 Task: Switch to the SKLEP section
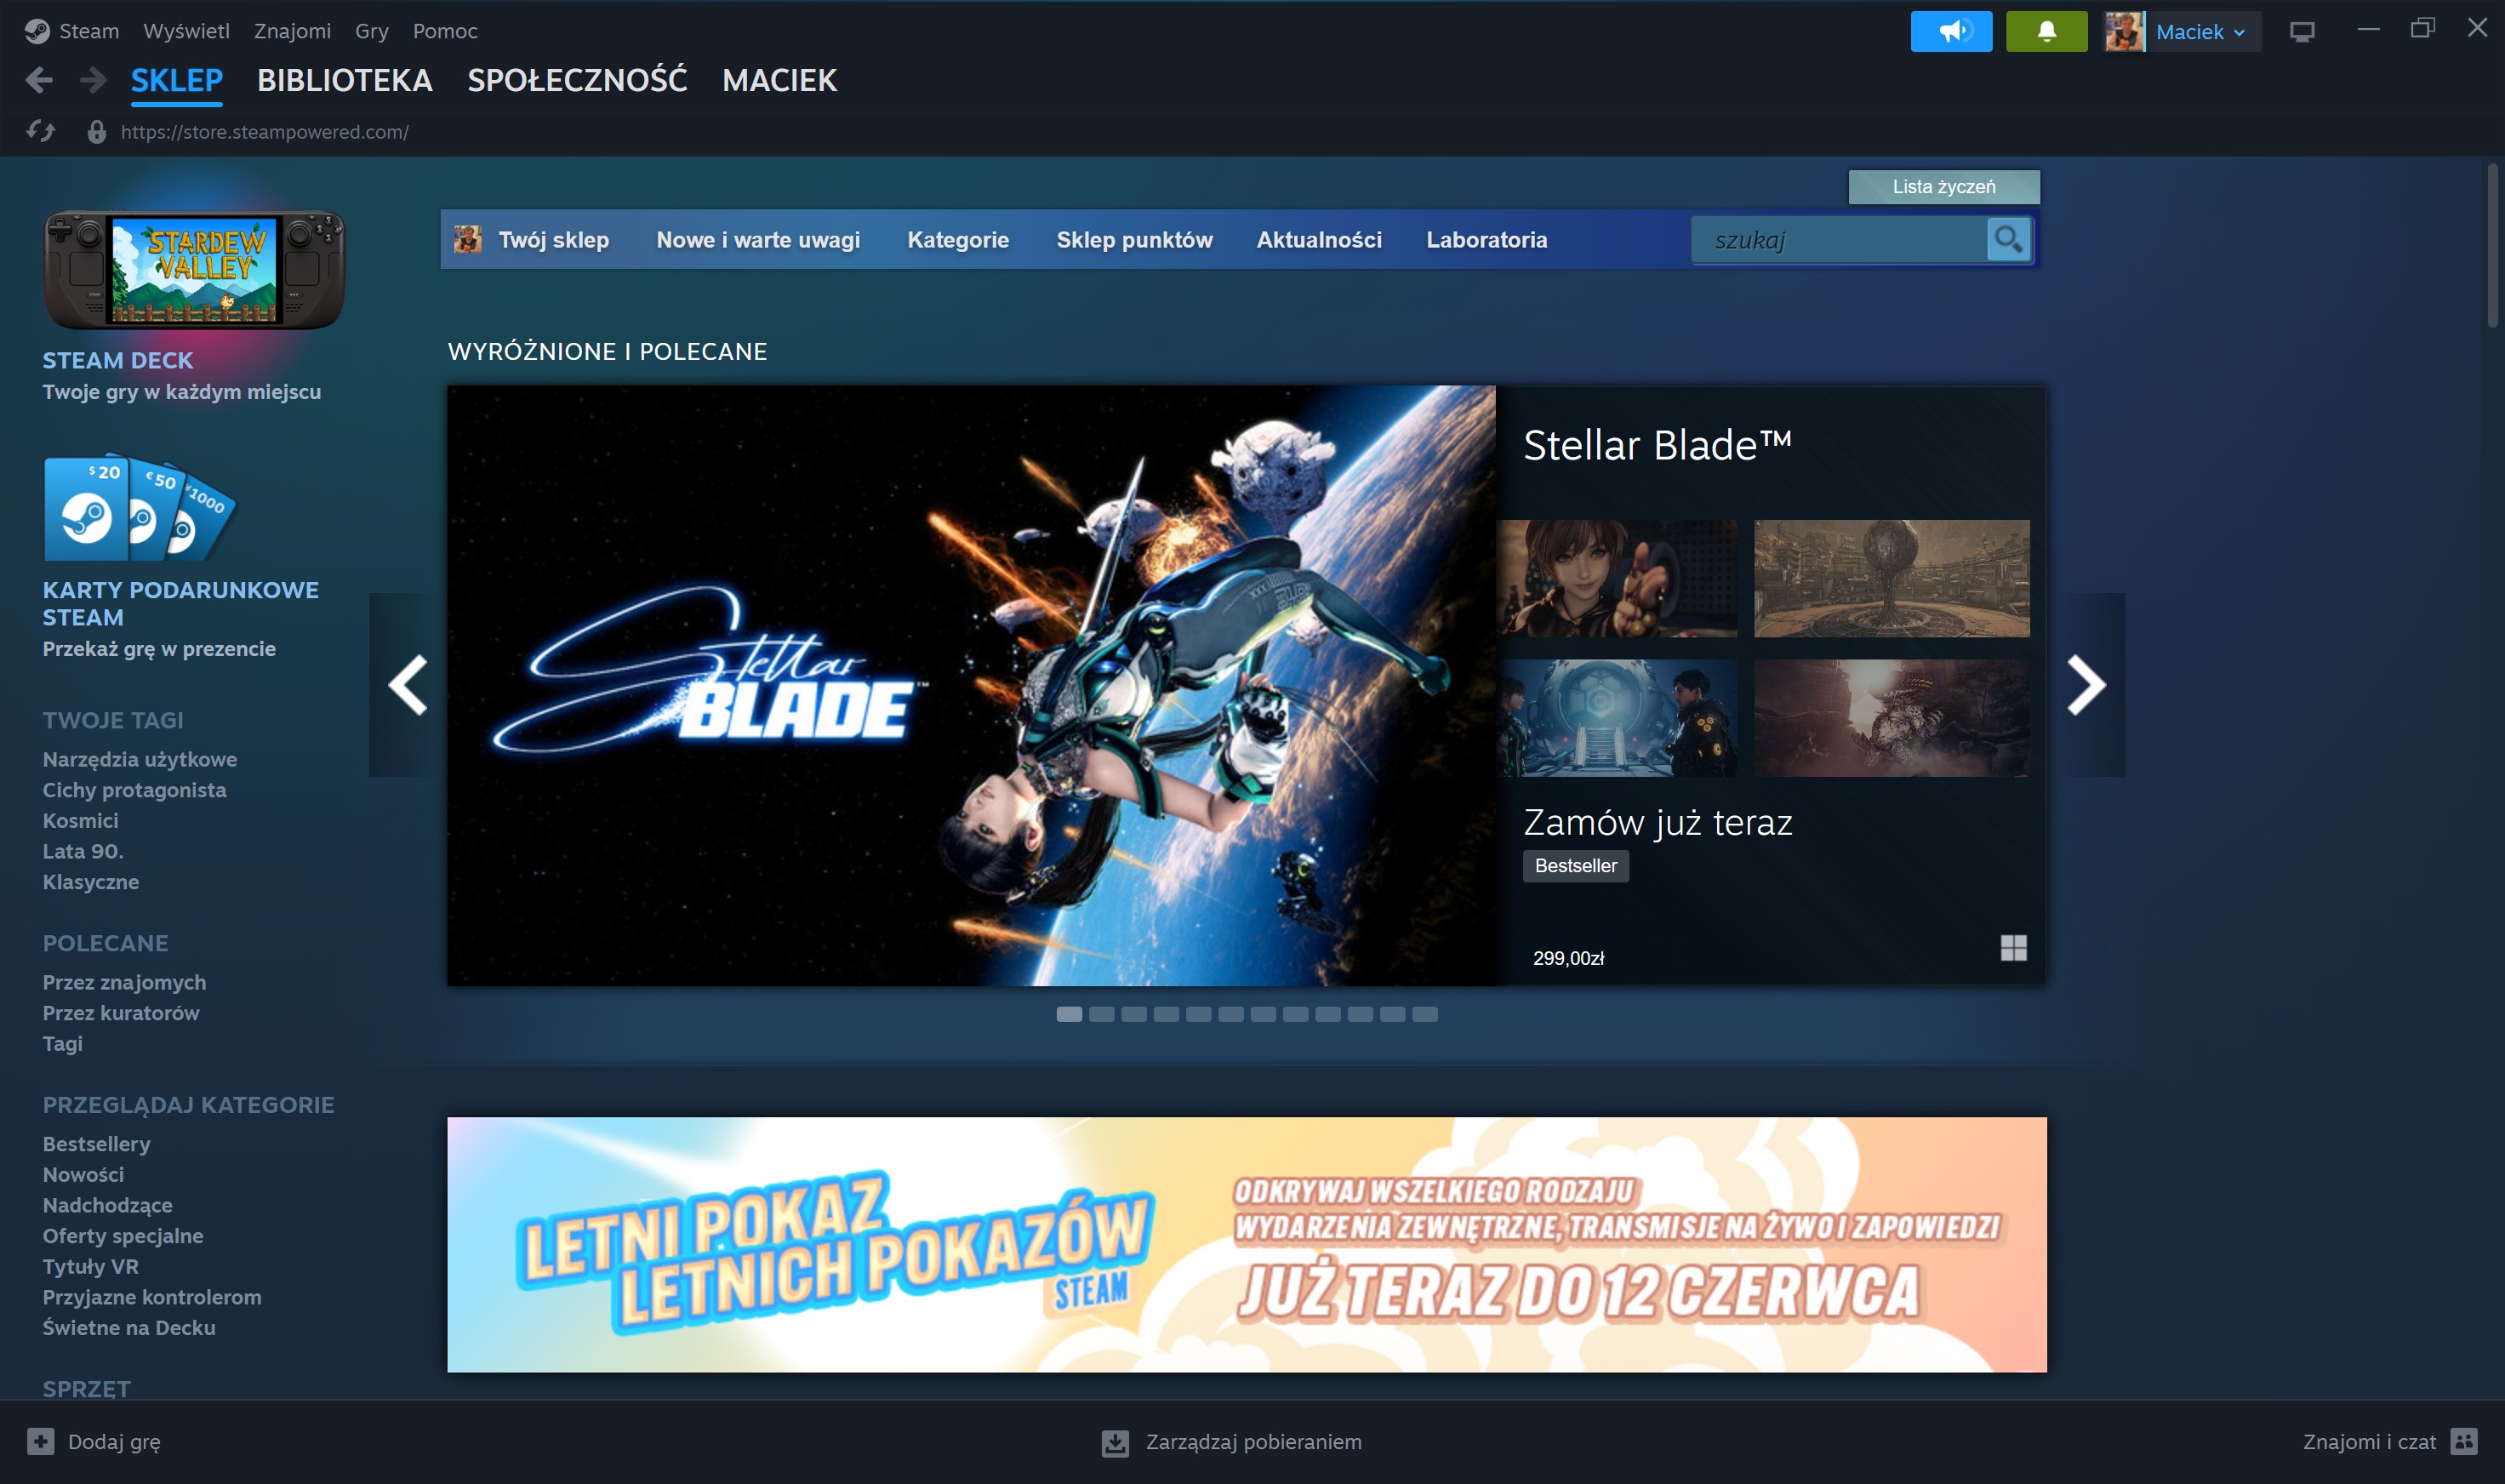pyautogui.click(x=176, y=80)
